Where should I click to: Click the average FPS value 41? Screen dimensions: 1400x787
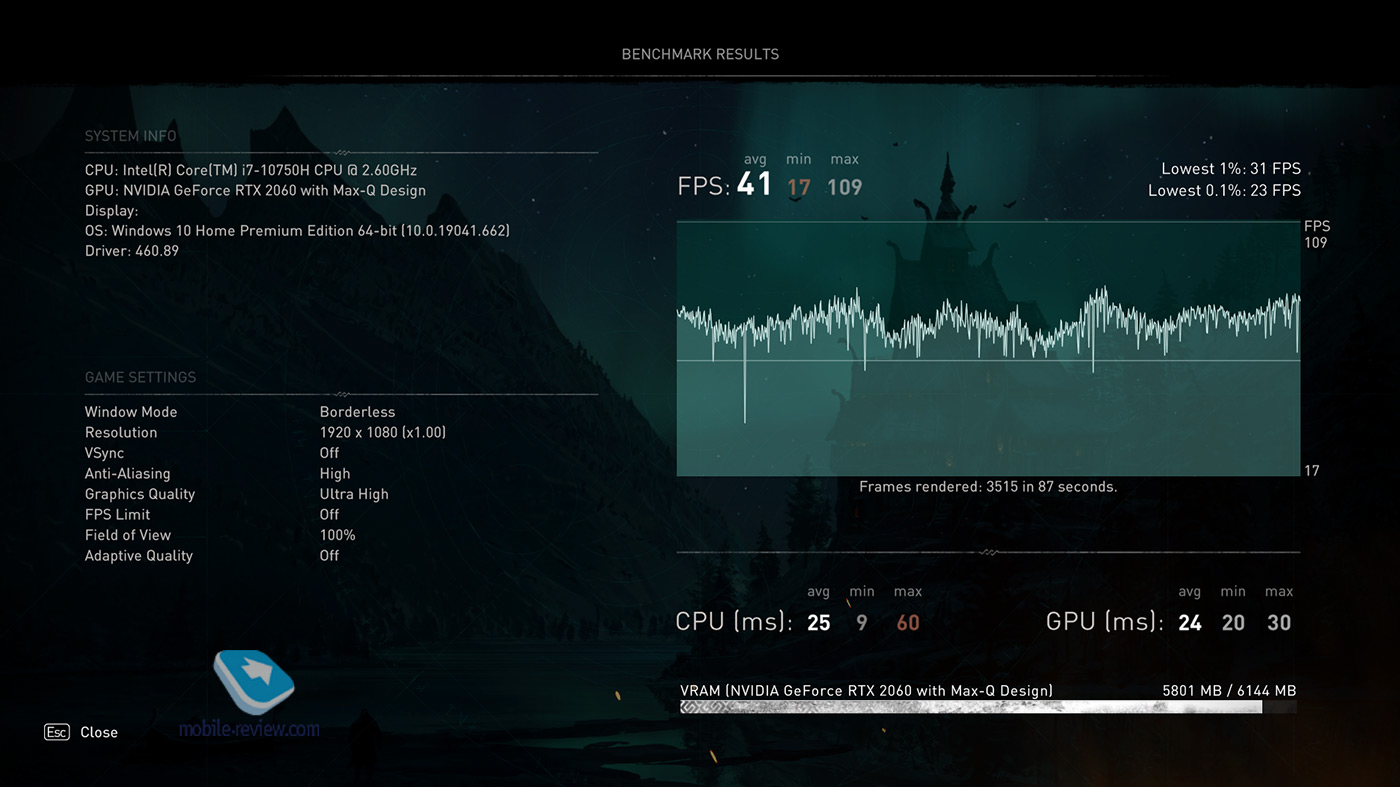pyautogui.click(x=754, y=185)
